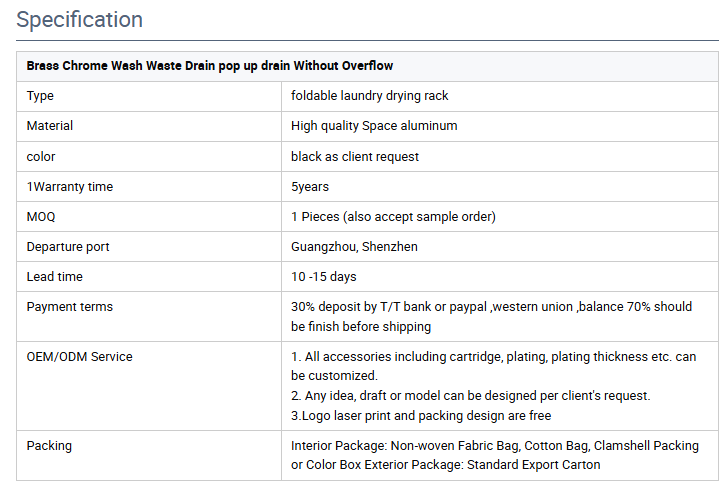Select the Interior Package packing description
725x487 pixels.
pos(495,455)
